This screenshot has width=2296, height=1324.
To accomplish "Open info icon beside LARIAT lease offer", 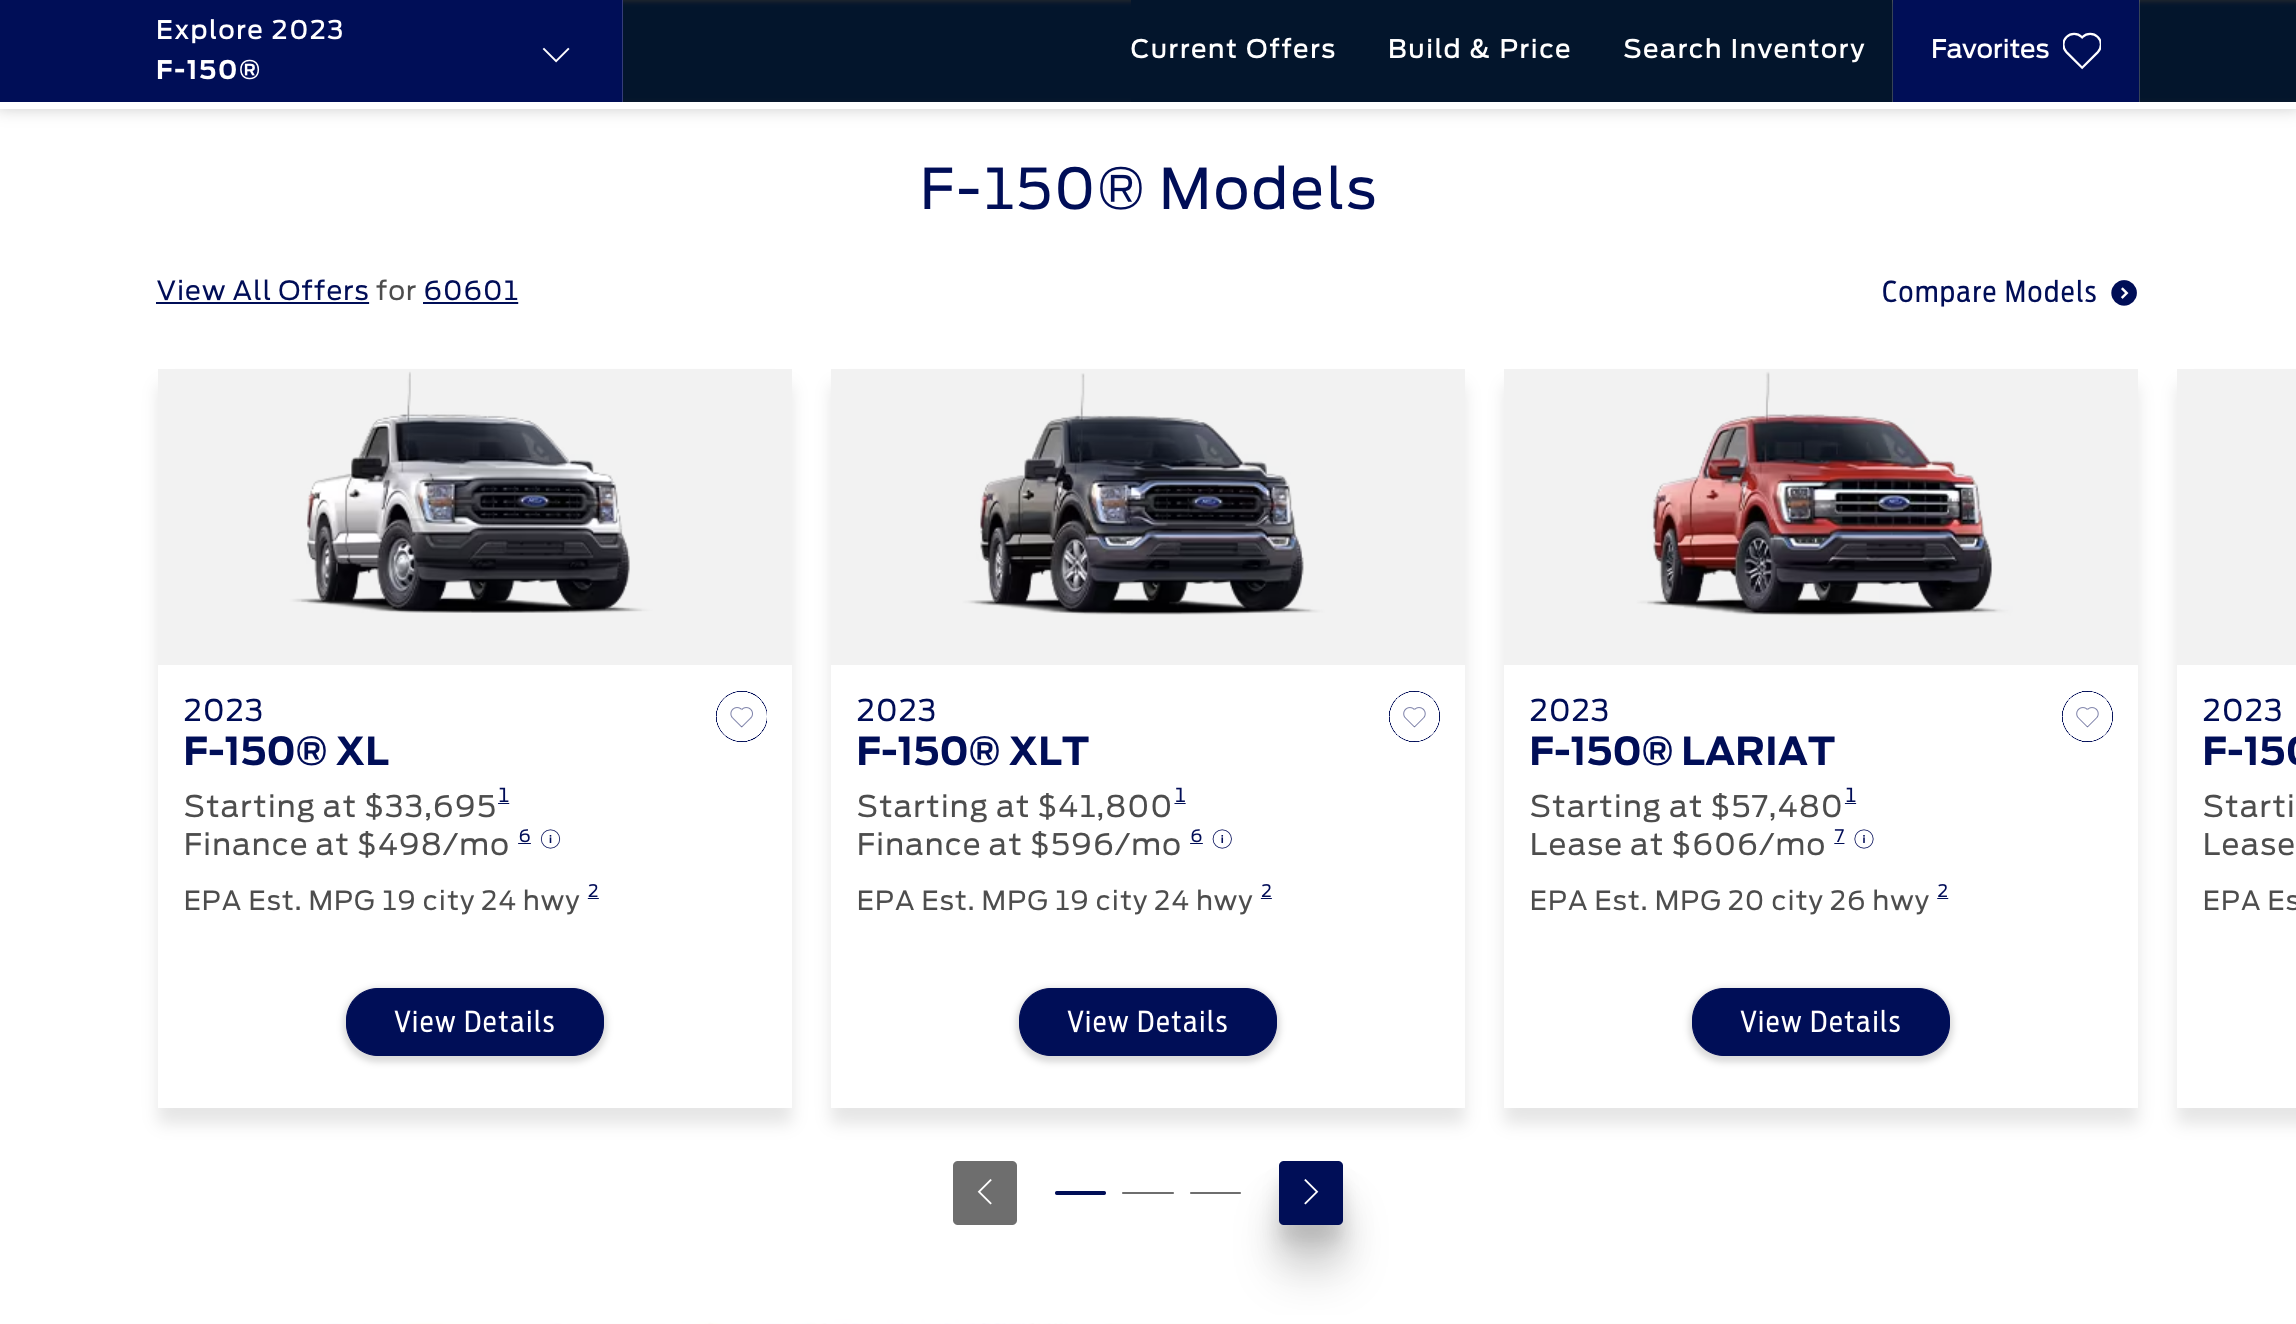I will (x=1864, y=839).
